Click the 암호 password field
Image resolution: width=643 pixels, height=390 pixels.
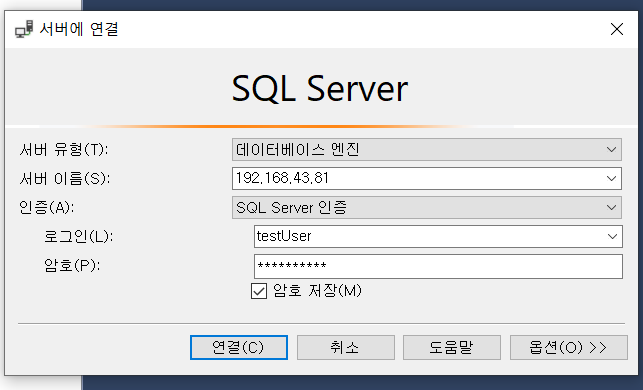pos(438,266)
